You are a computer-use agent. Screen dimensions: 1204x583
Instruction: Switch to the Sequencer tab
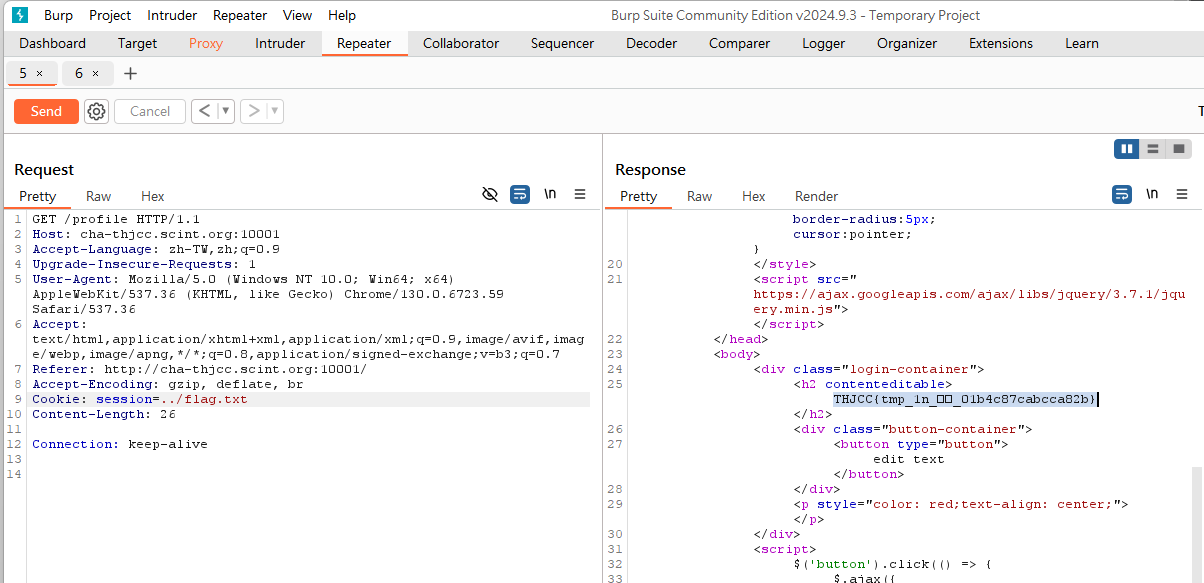[562, 43]
